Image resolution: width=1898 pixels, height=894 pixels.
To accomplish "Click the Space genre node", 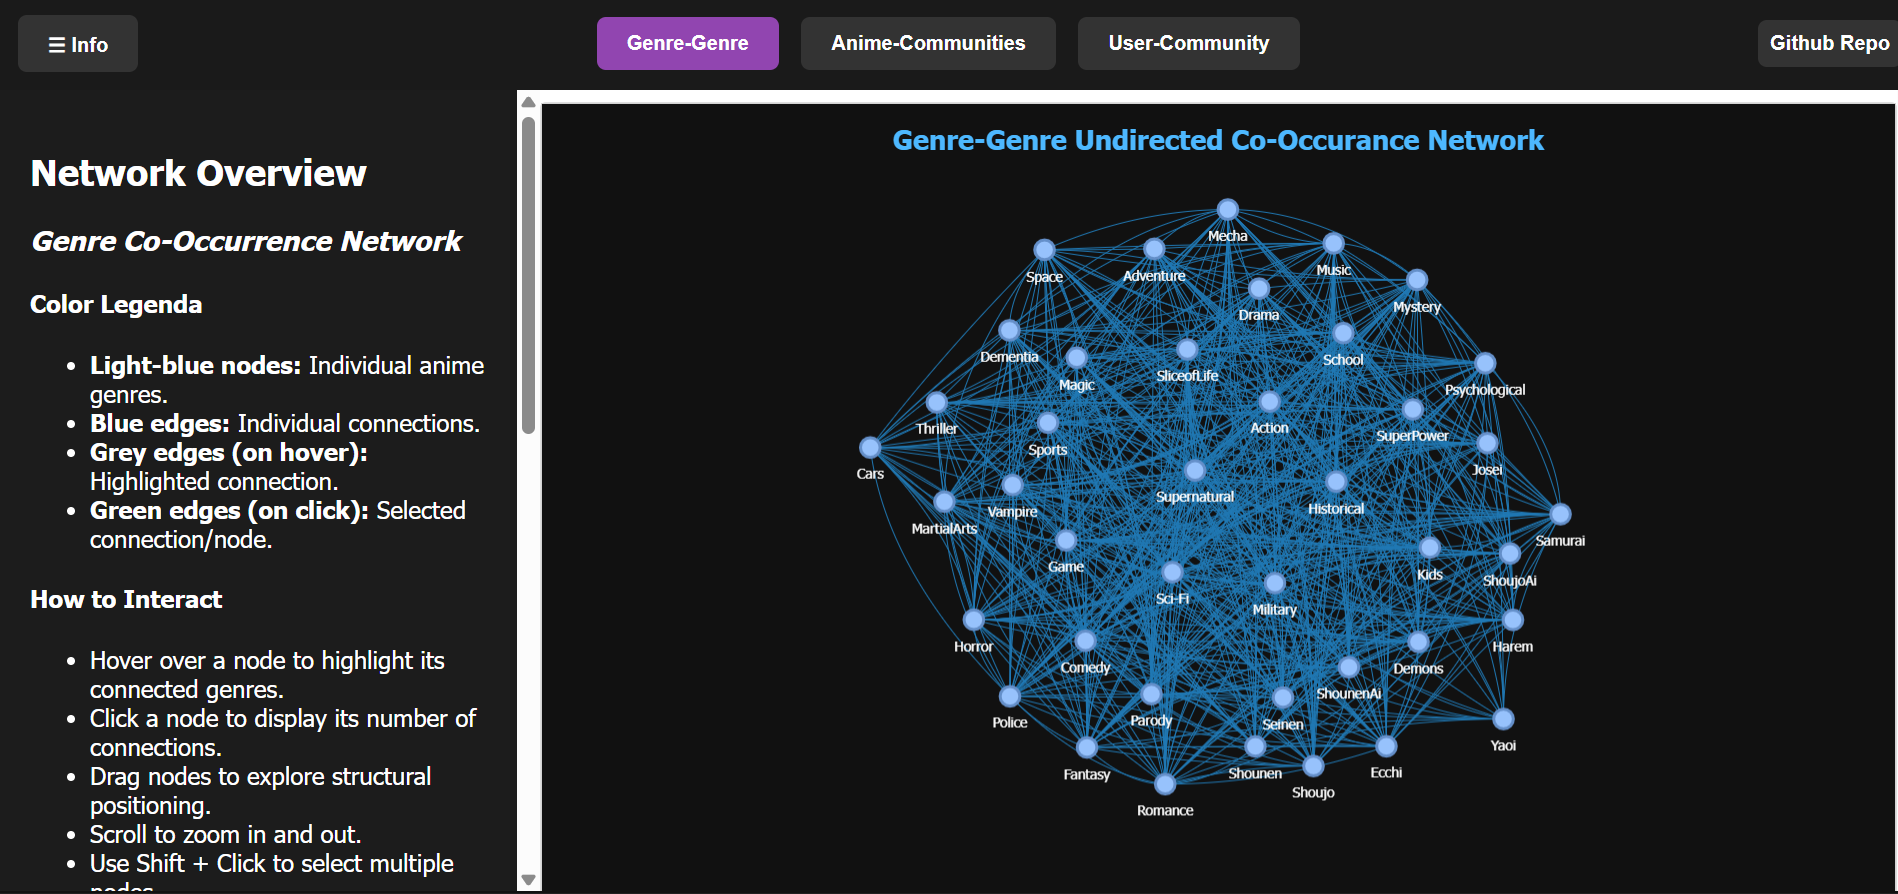I will click(1044, 250).
